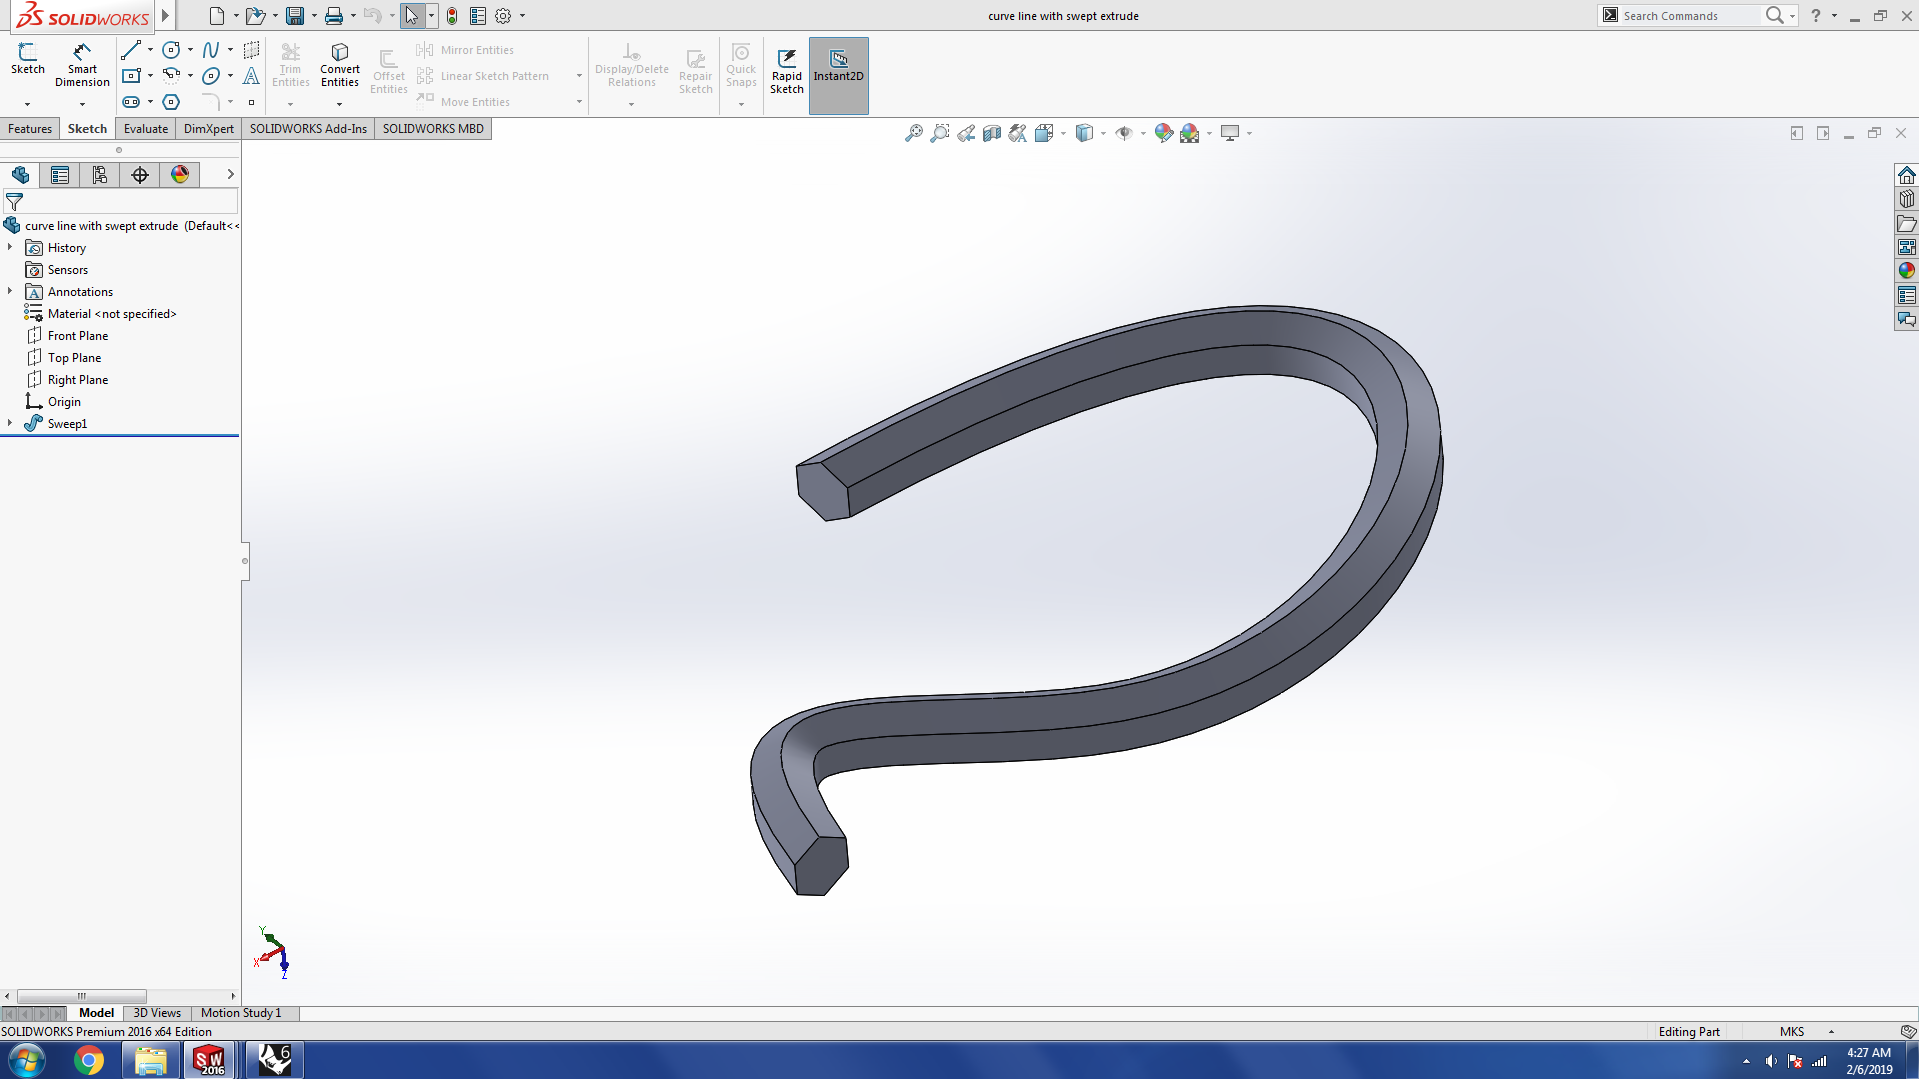This screenshot has width=1919, height=1079.
Task: Click the Rebuild traffic light icon
Action: [452, 16]
